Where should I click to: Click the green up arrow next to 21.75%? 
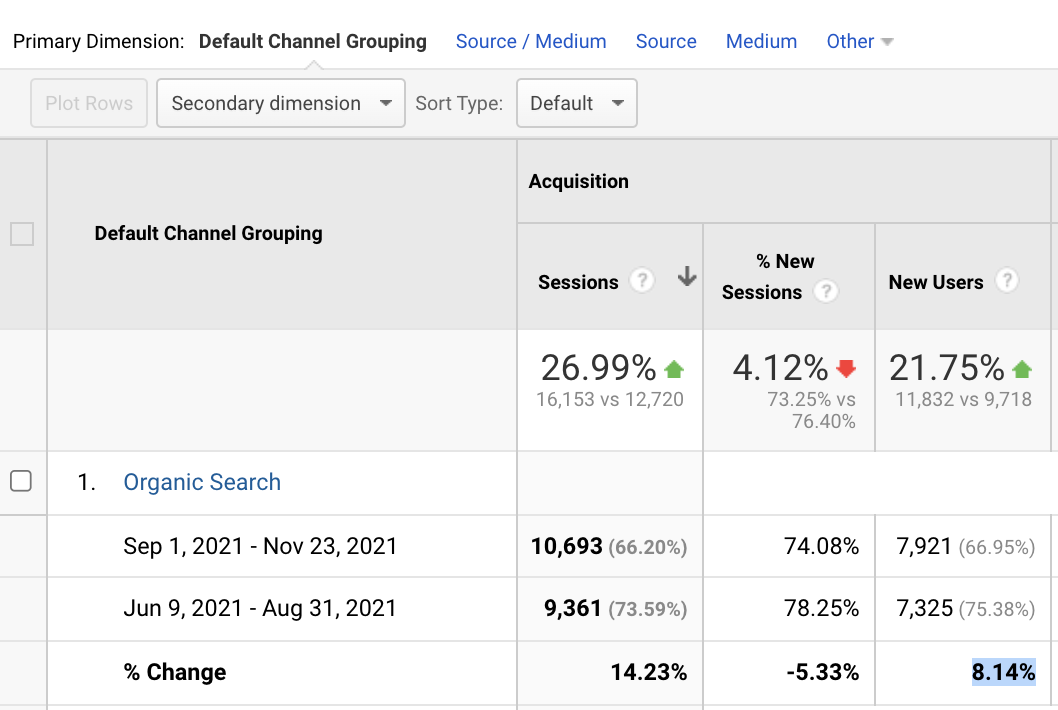[1021, 368]
